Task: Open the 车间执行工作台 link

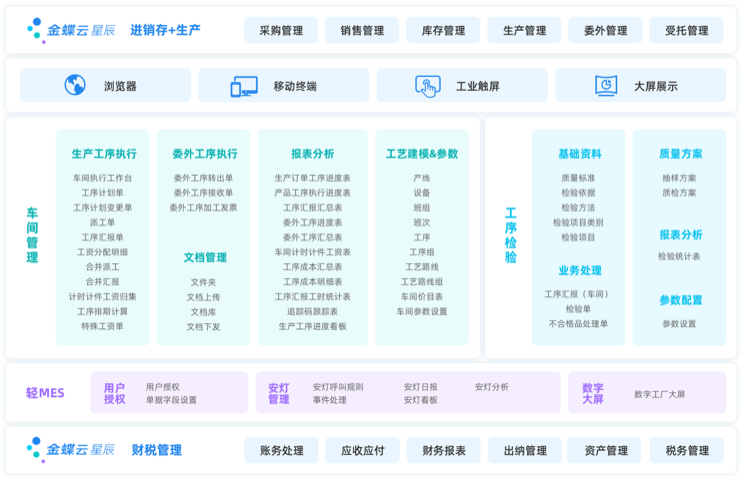Action: (x=102, y=178)
